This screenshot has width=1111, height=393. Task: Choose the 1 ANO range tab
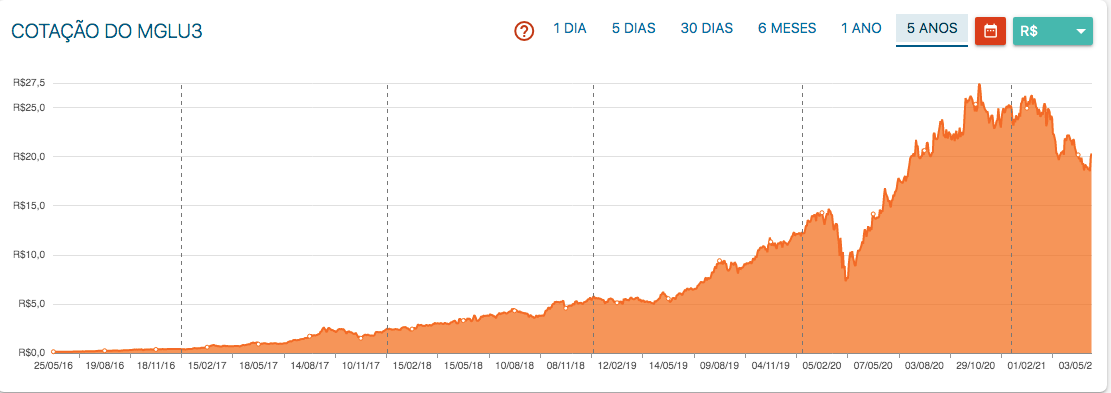(x=861, y=29)
